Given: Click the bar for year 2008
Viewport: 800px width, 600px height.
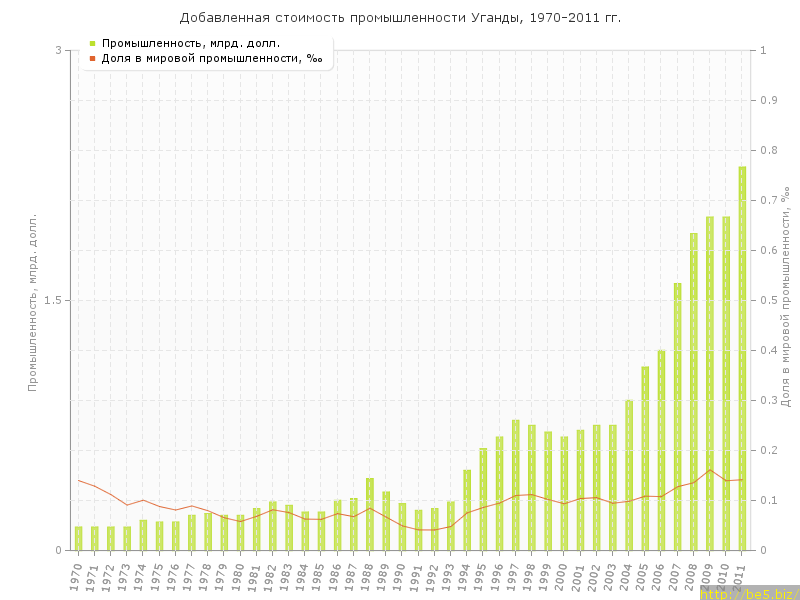Looking at the screenshot, I should [693, 391].
